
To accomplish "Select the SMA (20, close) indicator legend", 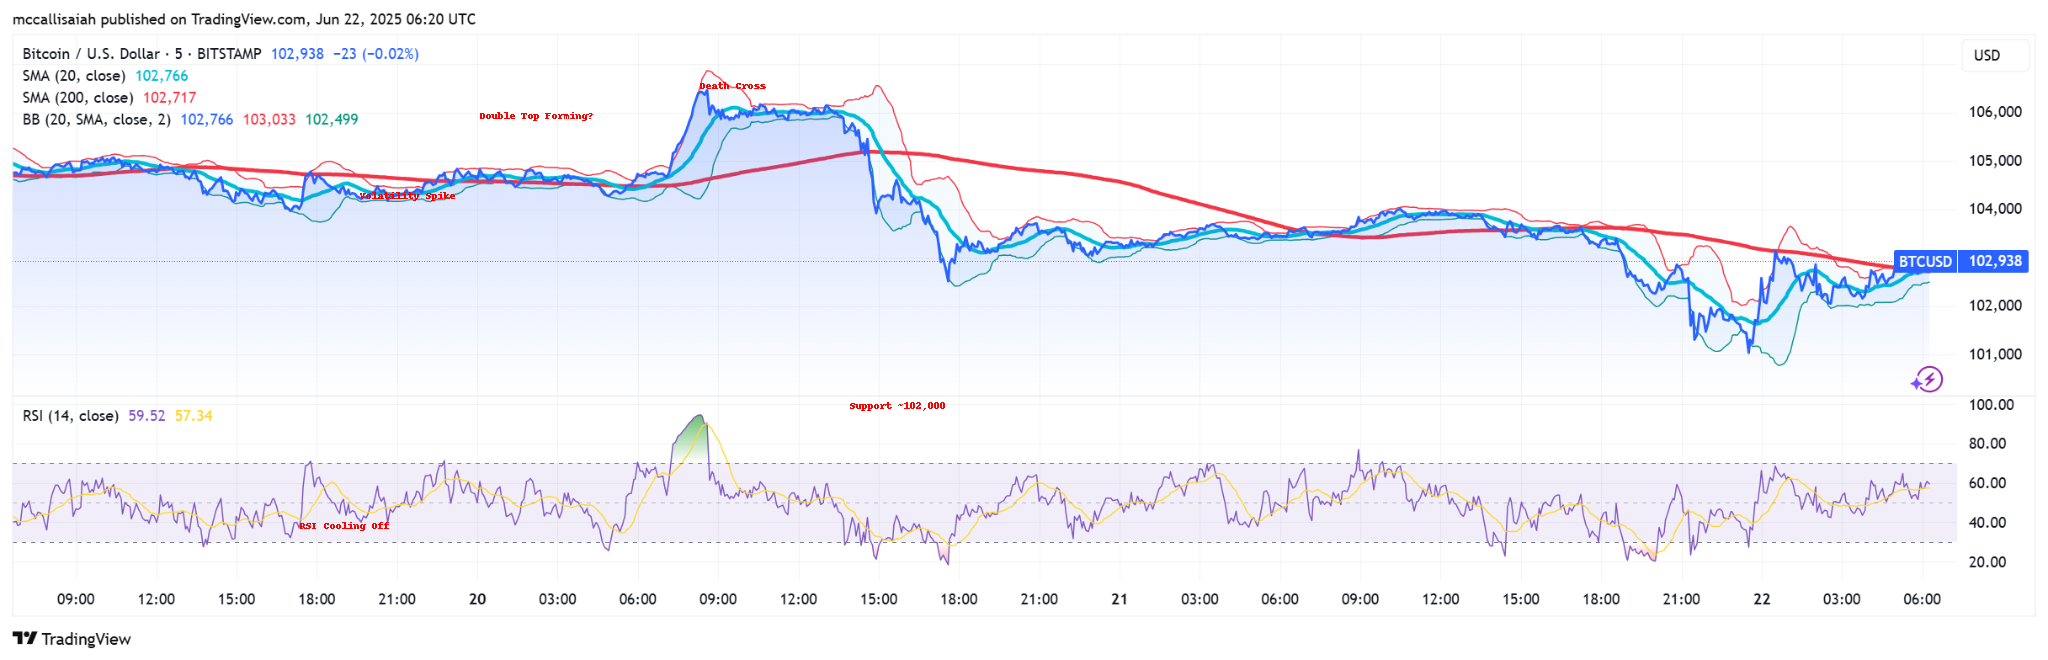I will 74,76.
